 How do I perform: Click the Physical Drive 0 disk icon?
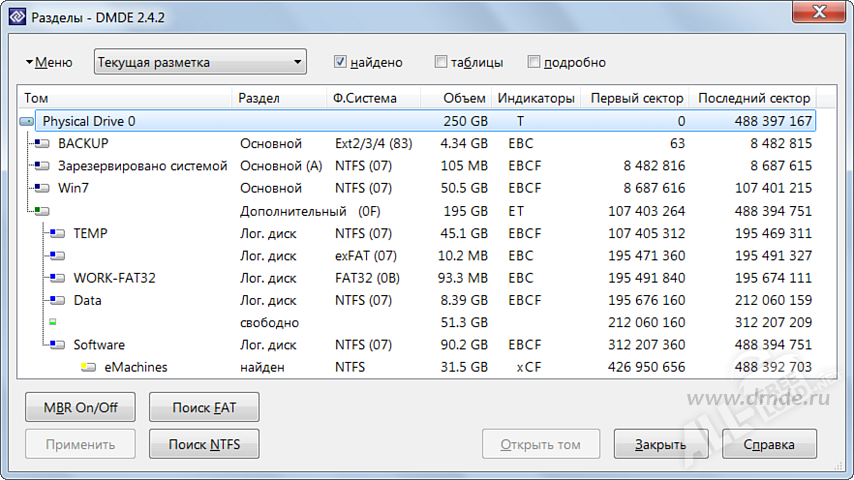pos(27,121)
